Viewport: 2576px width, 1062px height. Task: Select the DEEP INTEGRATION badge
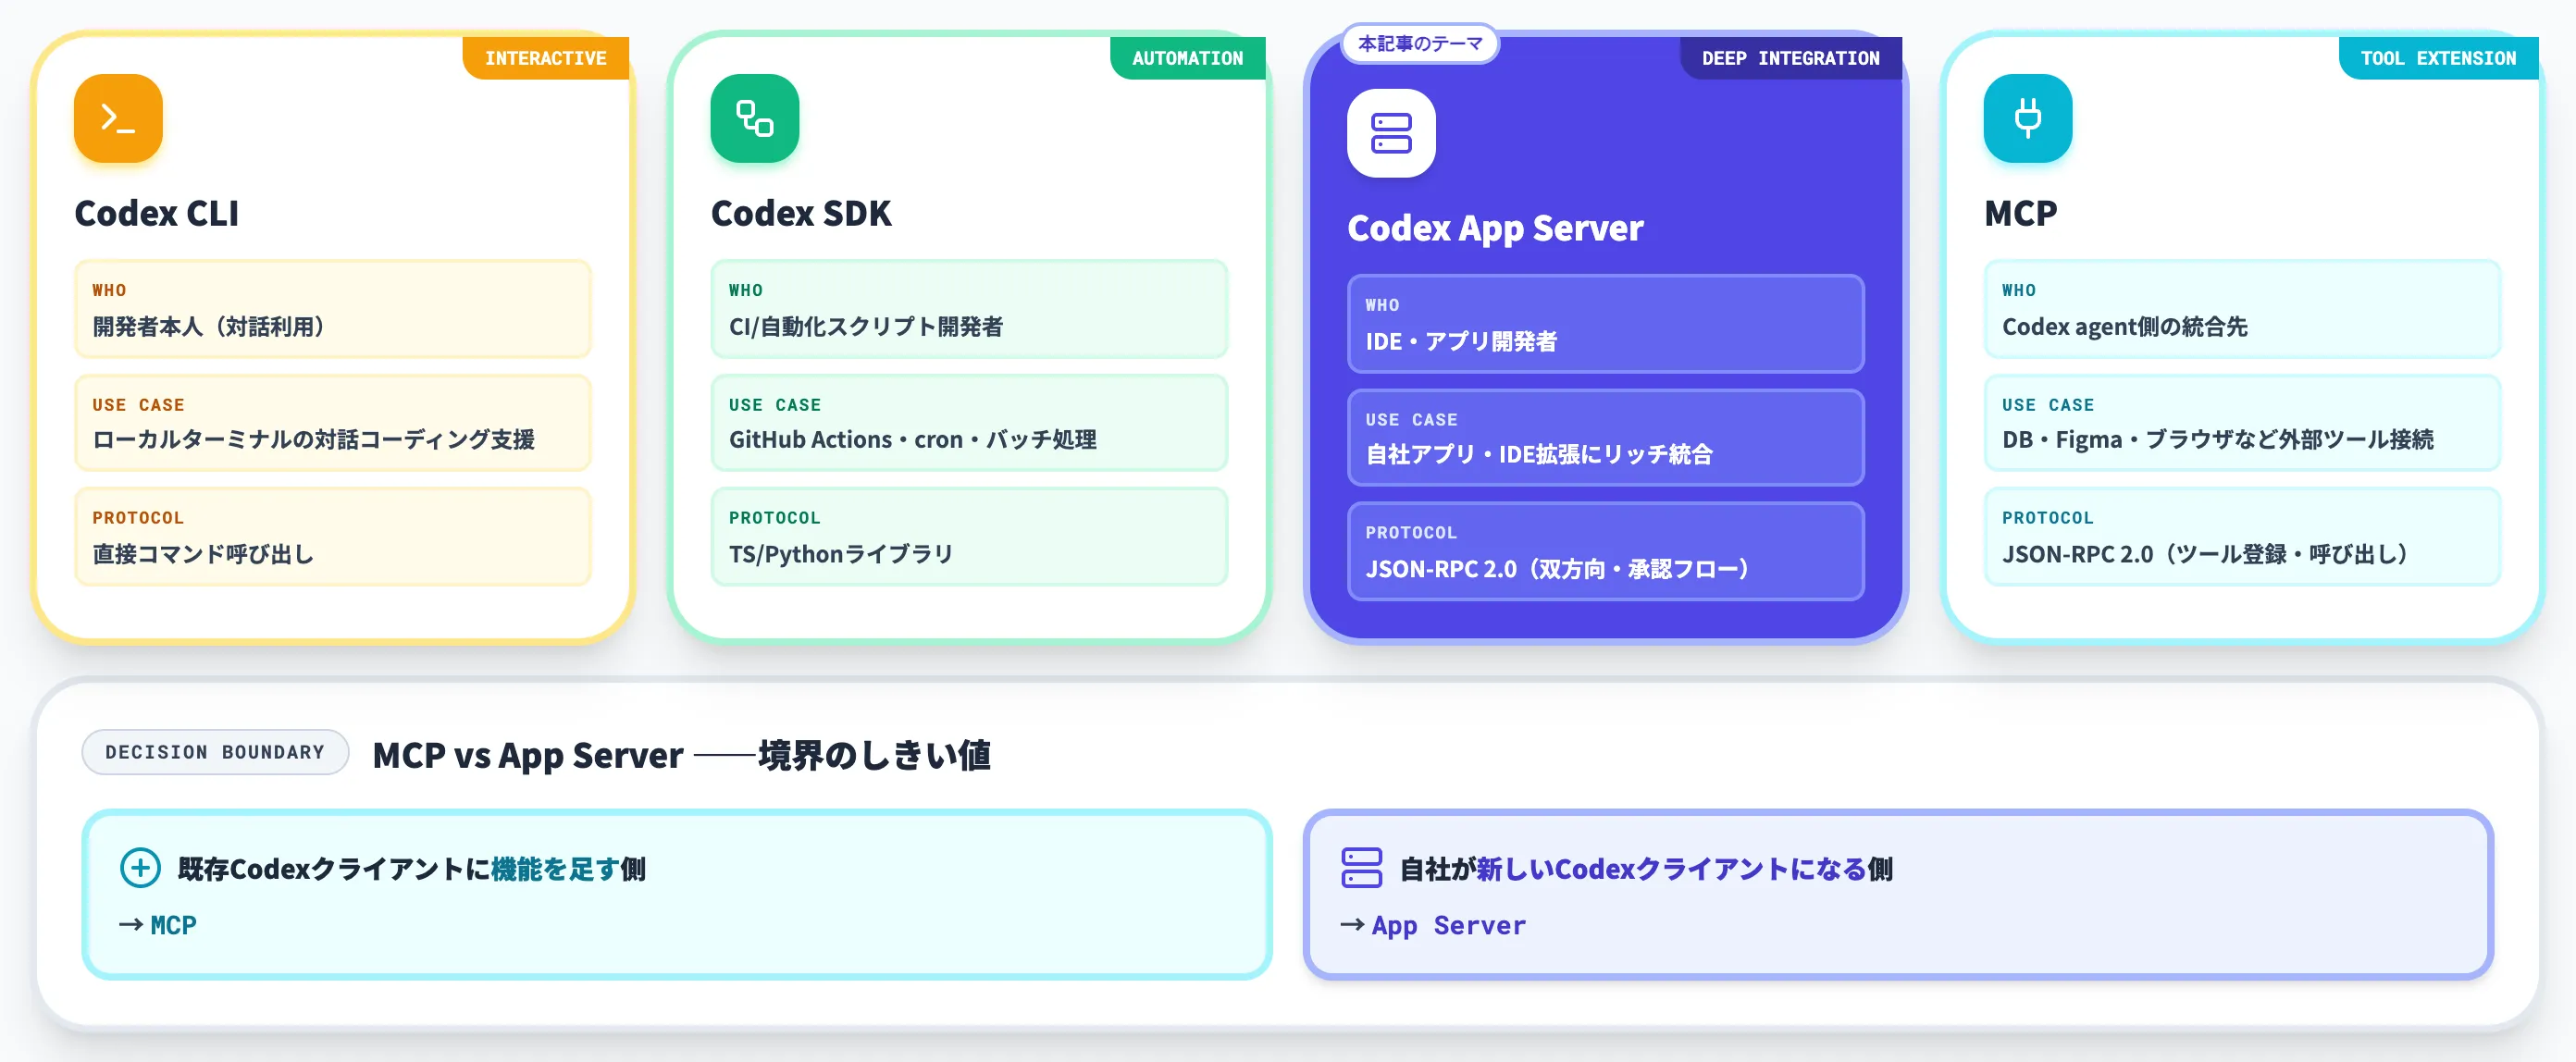[x=1791, y=58]
